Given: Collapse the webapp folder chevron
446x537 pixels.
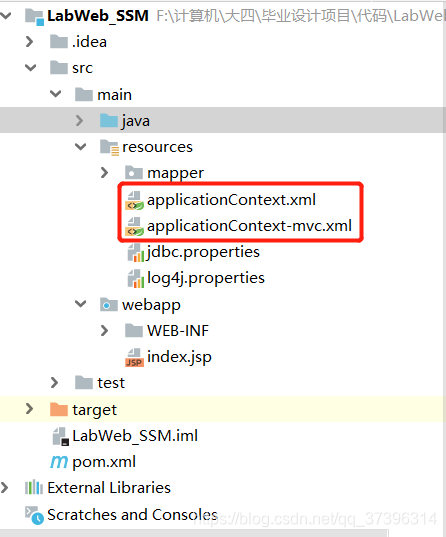Looking at the screenshot, I should click(80, 304).
